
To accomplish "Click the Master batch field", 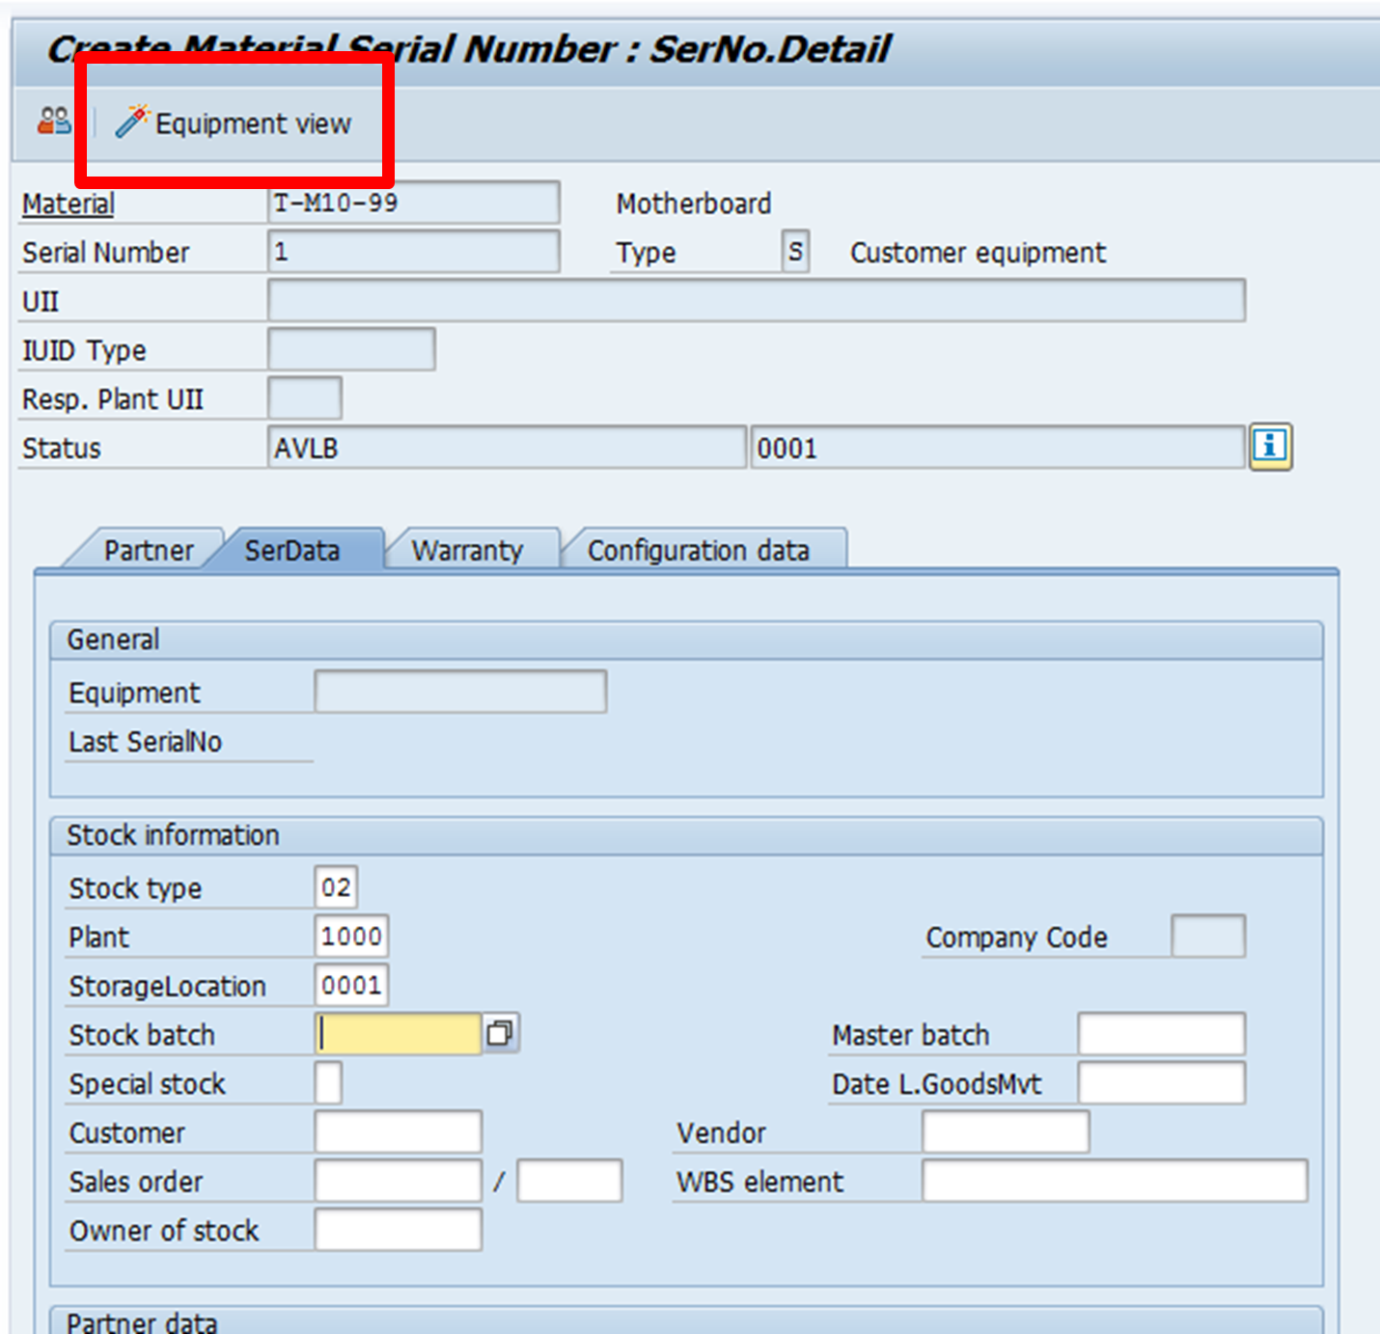I will (x=1162, y=1034).
